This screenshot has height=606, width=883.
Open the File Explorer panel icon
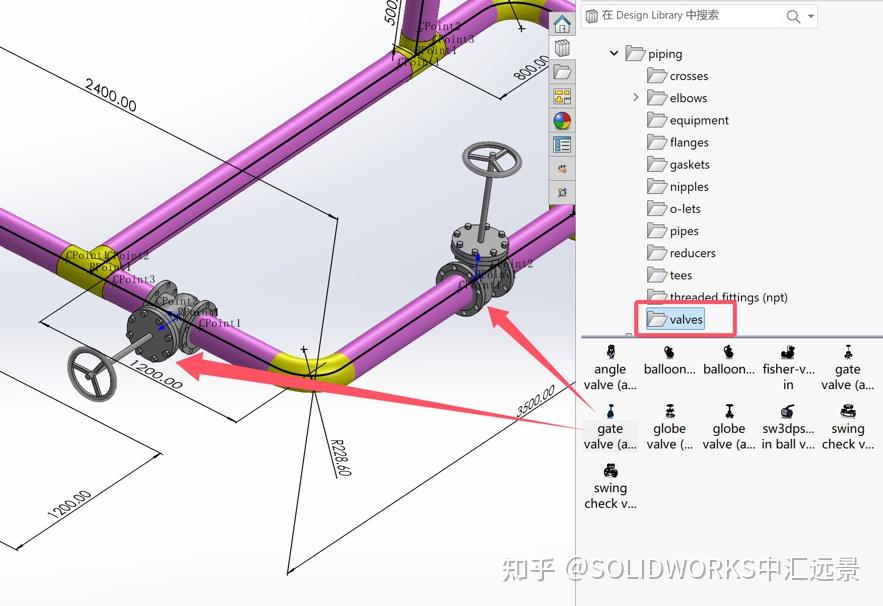point(562,70)
